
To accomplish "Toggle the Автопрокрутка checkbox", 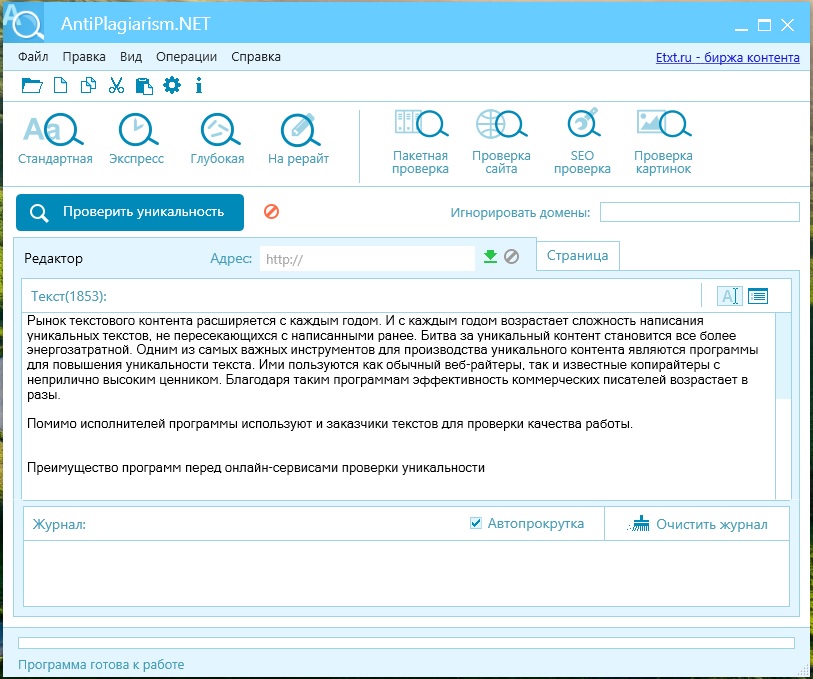I will [x=475, y=523].
